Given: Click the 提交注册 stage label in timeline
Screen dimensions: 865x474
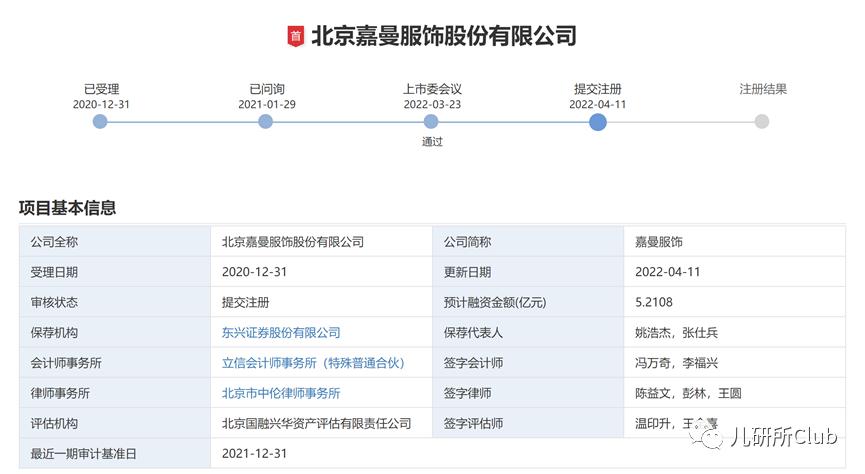Looking at the screenshot, I should (597, 89).
